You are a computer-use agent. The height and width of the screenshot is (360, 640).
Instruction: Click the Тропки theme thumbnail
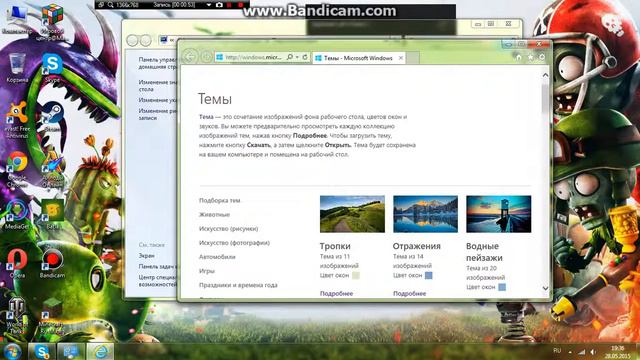[x=352, y=214]
